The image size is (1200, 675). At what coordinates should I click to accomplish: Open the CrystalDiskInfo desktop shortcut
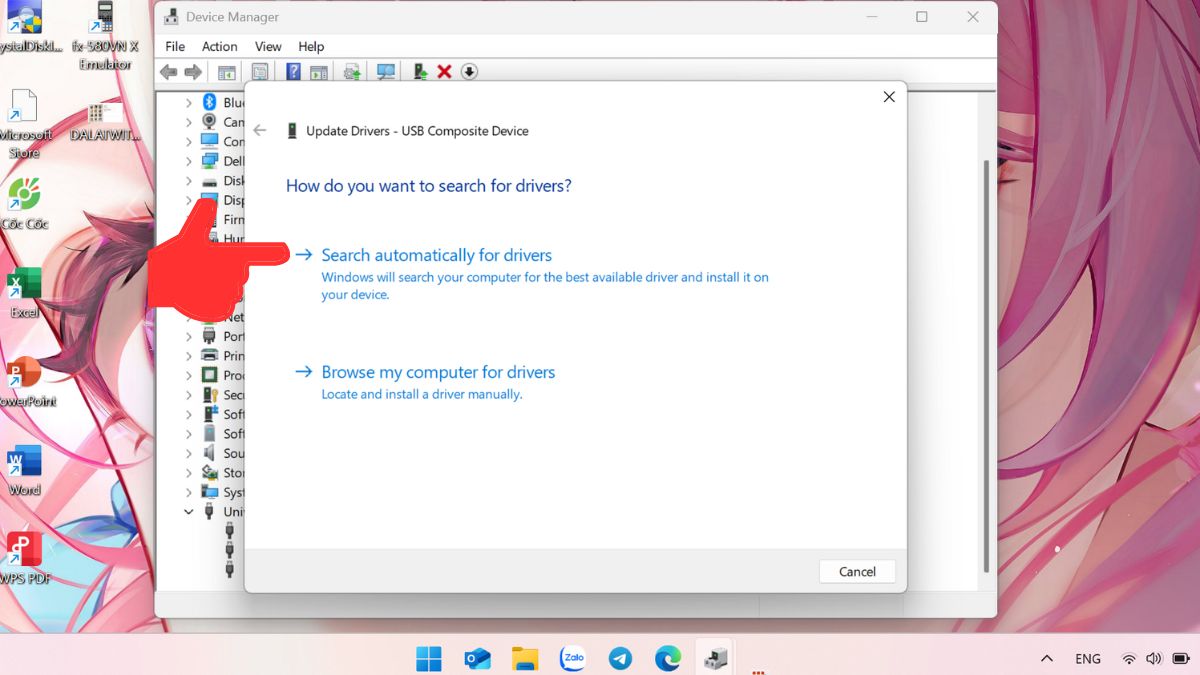coord(24,28)
